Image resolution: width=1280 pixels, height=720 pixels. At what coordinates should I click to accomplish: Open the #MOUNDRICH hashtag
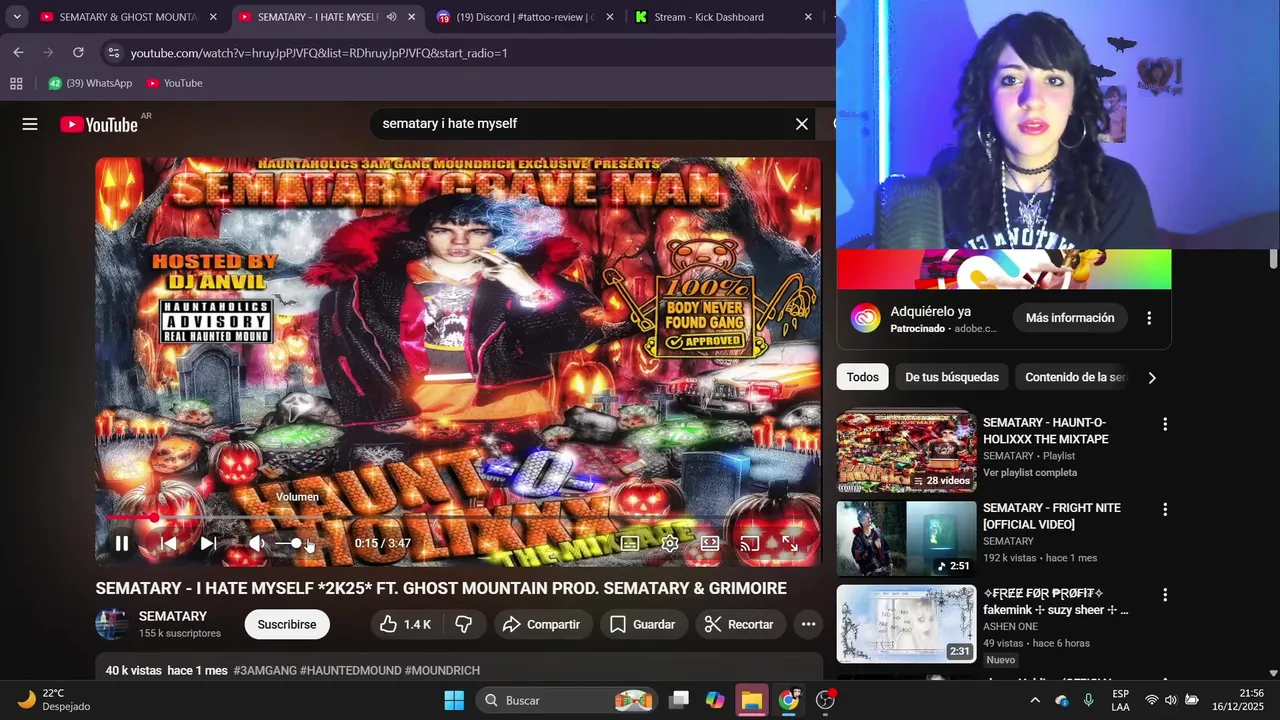pyautogui.click(x=442, y=671)
